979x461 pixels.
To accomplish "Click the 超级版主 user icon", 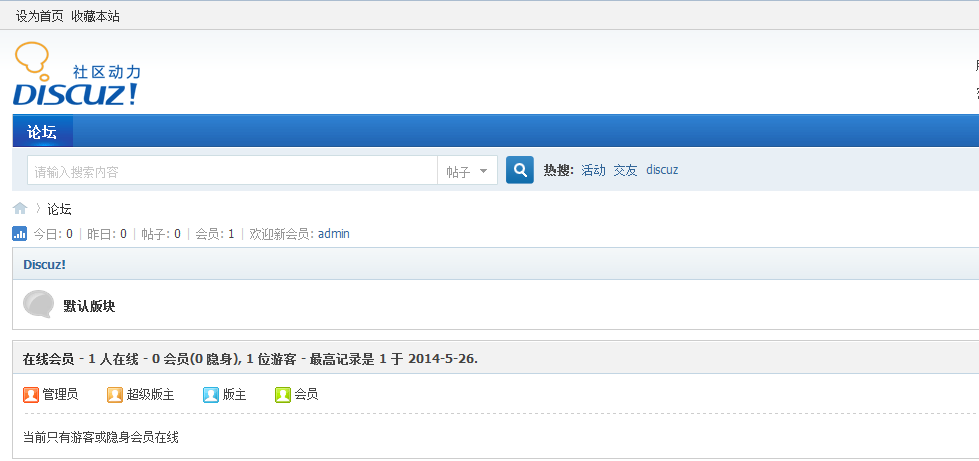I will point(115,395).
